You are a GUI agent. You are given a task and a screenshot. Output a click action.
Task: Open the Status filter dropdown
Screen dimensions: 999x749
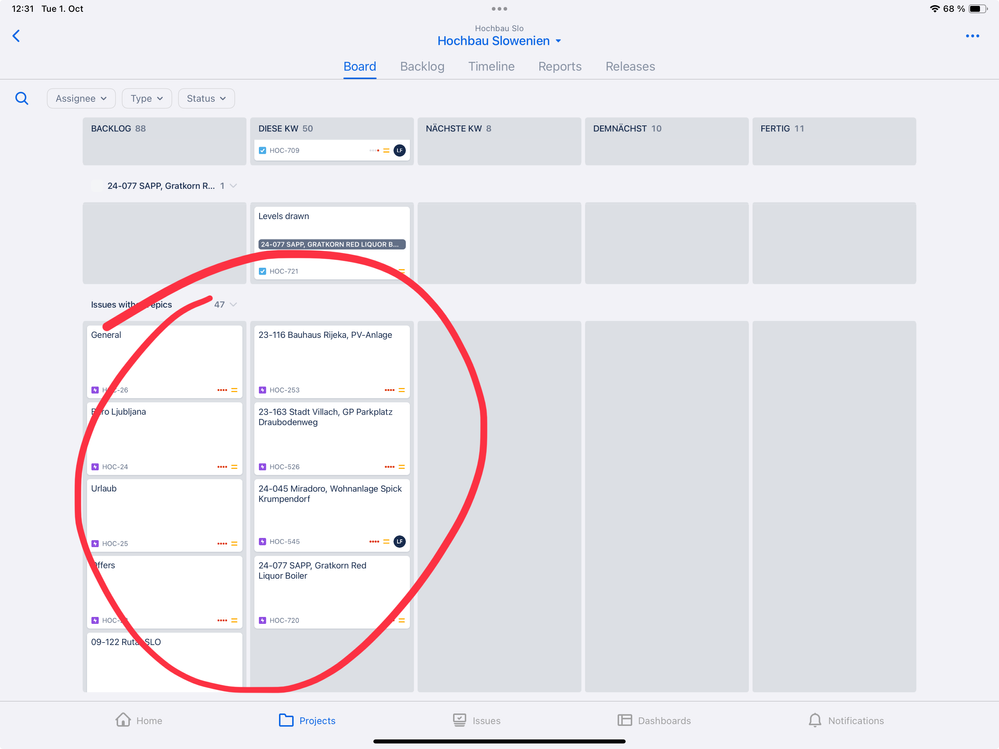coord(206,98)
